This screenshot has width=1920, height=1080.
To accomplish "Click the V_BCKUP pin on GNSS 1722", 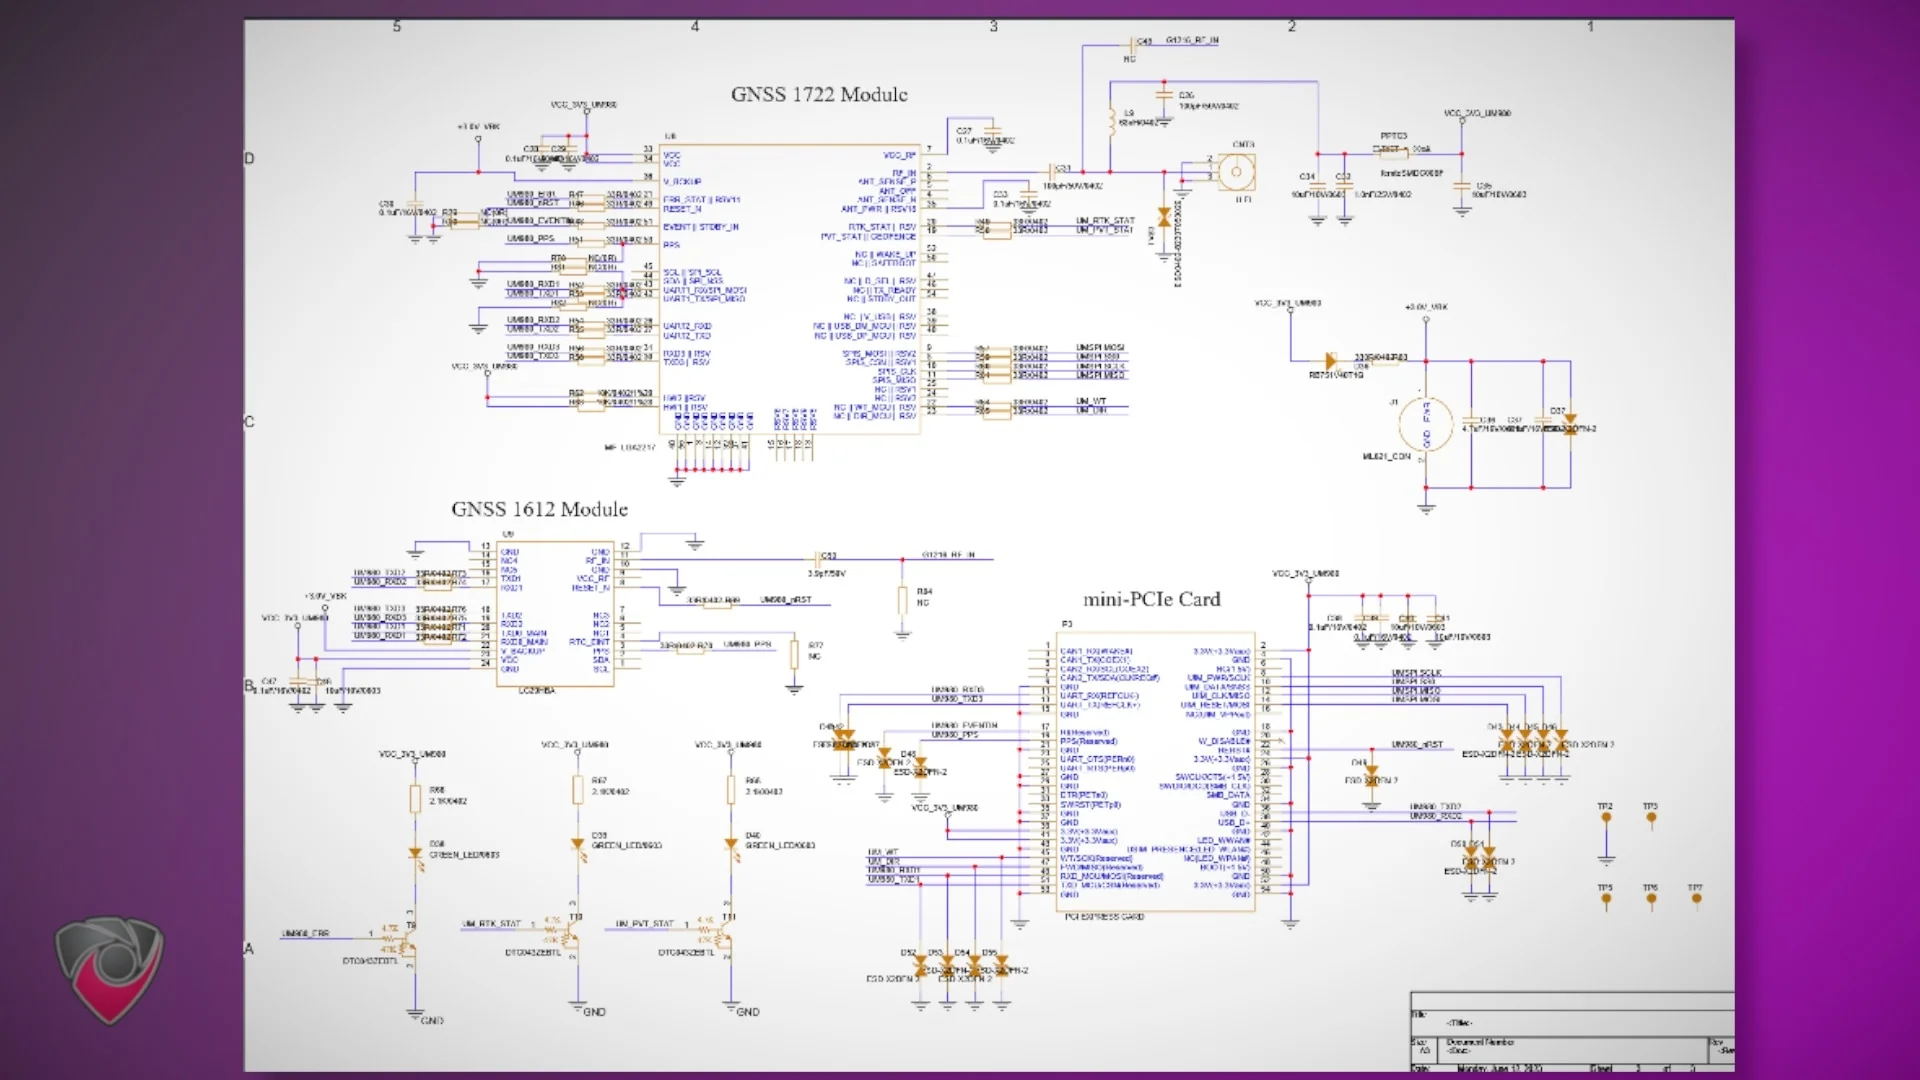I will point(682,182).
